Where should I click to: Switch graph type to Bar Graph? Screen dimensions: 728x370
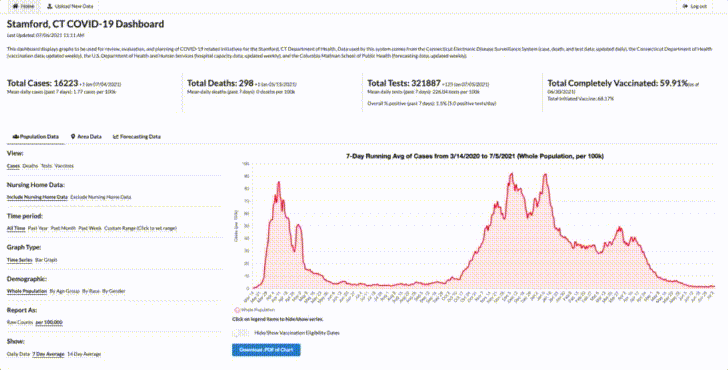tap(46, 260)
